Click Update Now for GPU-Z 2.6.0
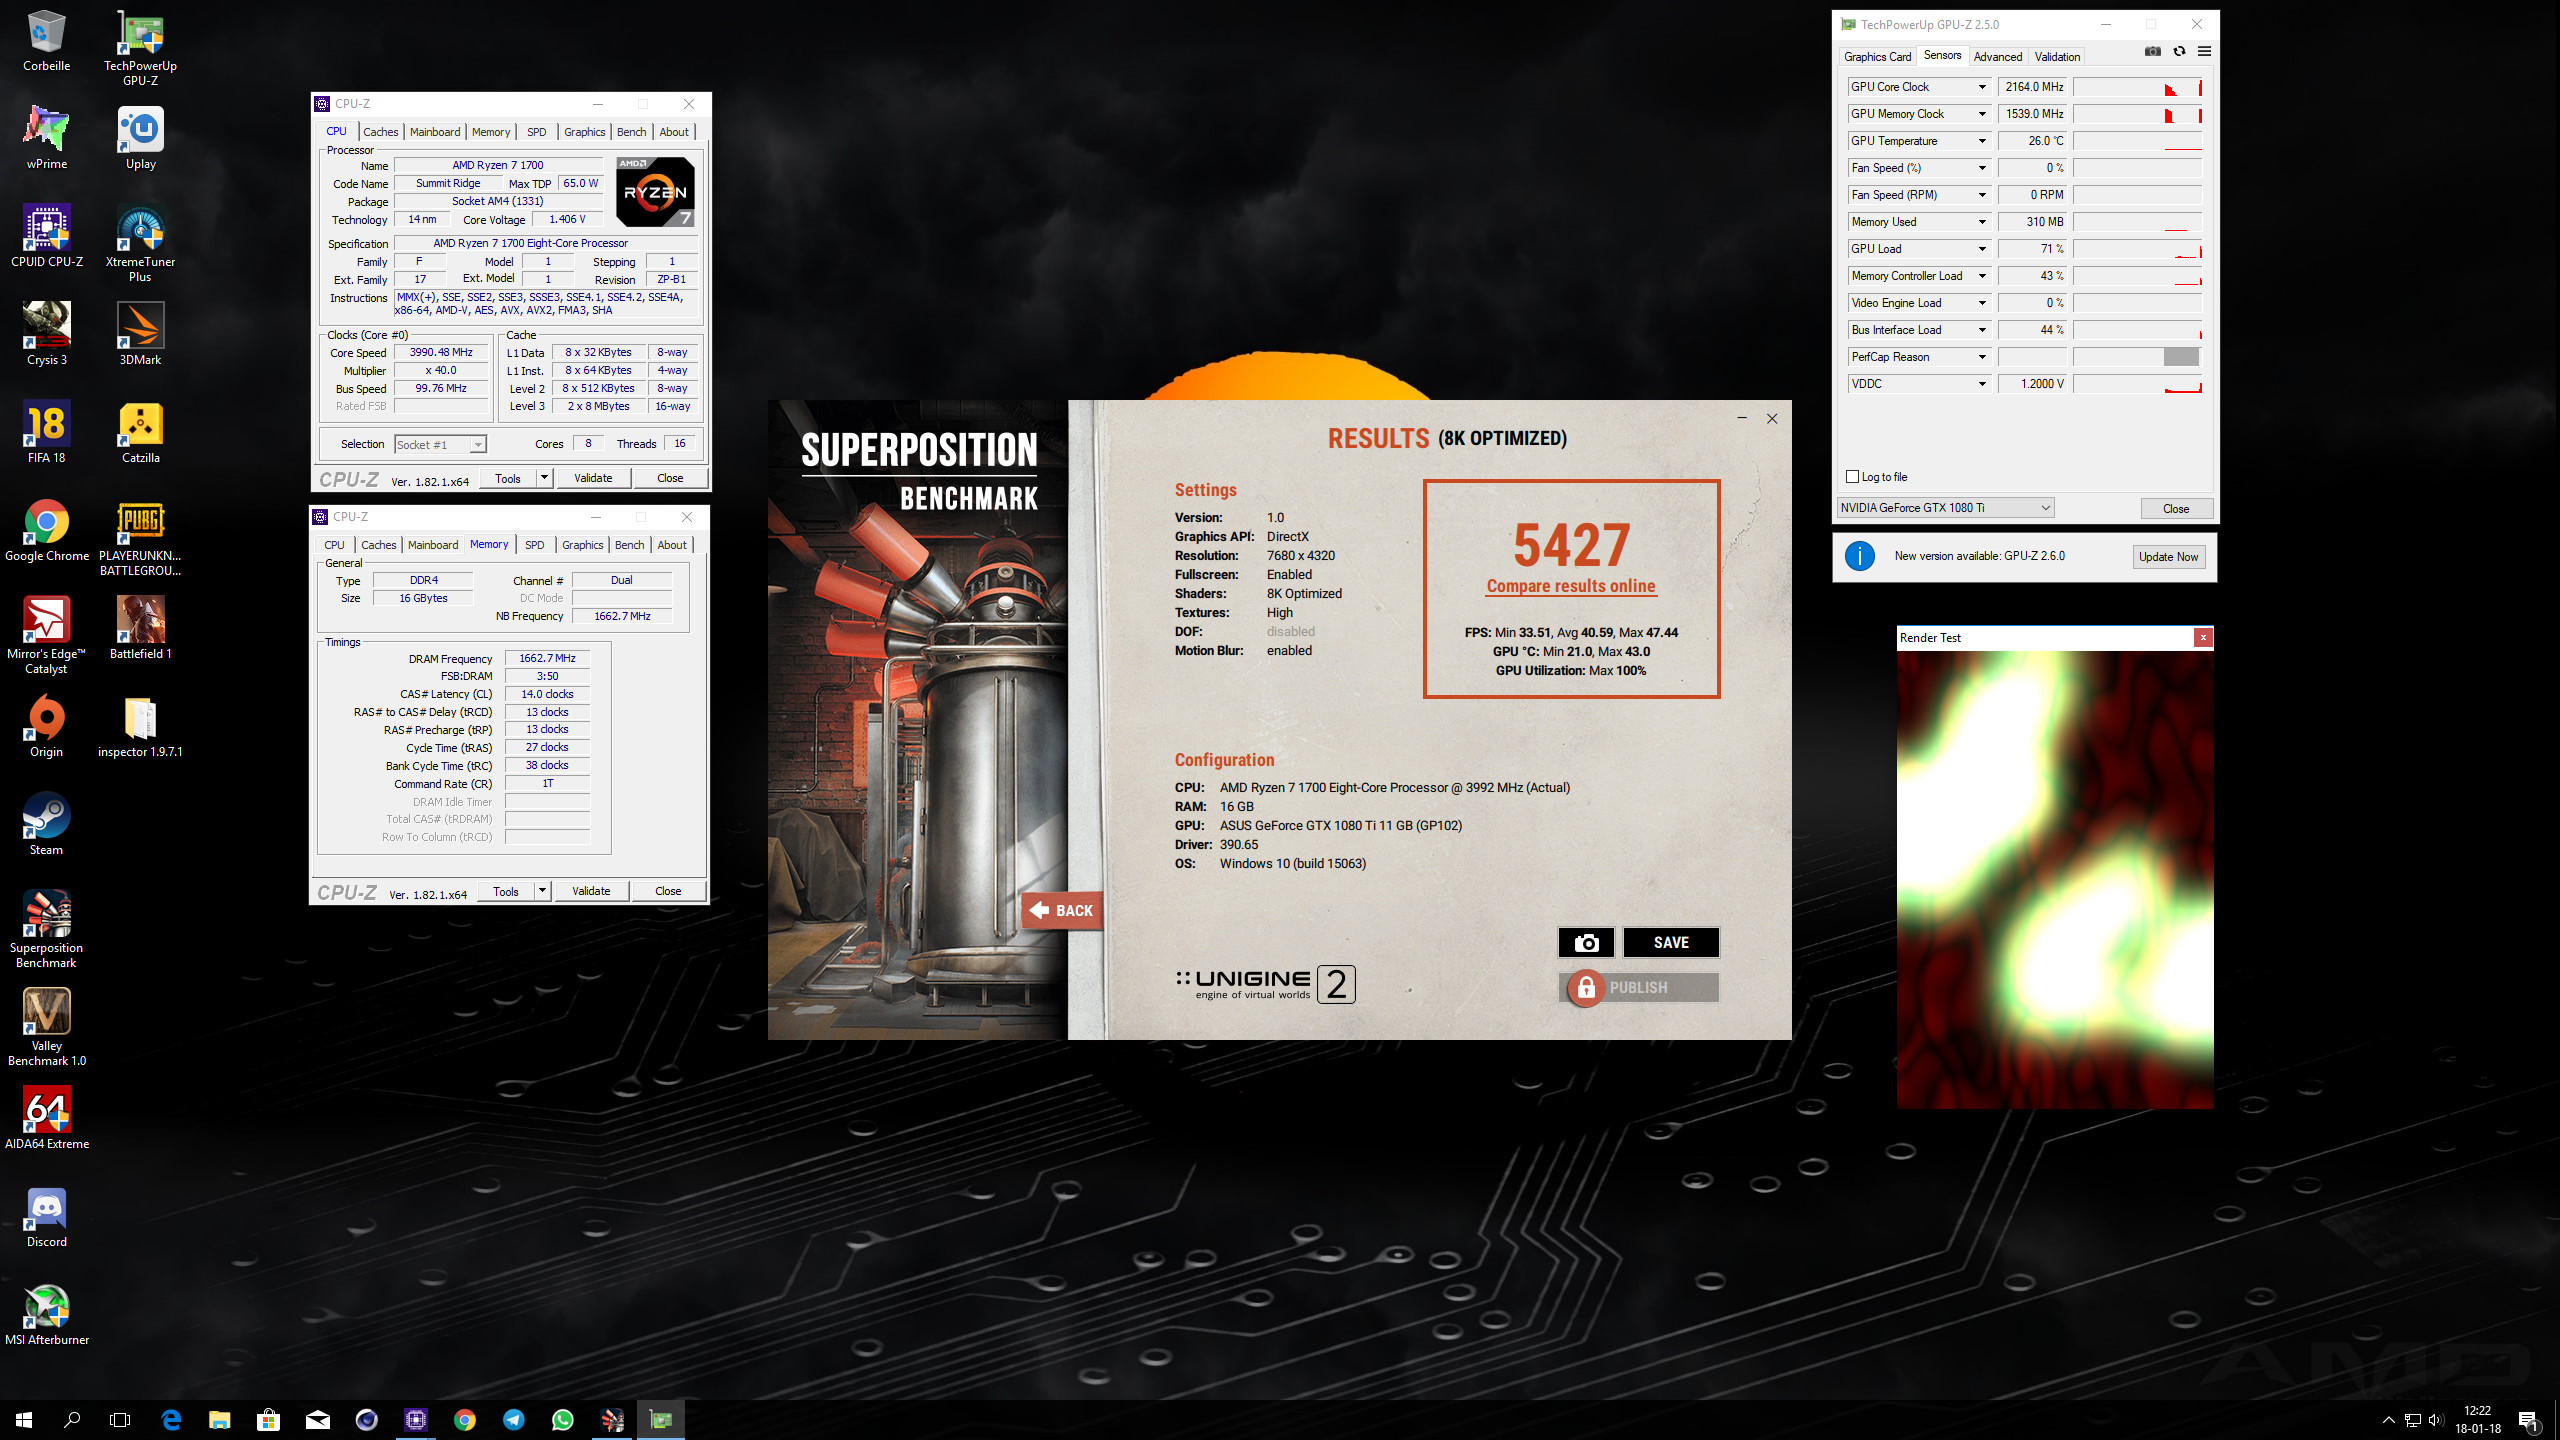Viewport: 2560px width, 1440px height. pyautogui.click(x=2168, y=557)
